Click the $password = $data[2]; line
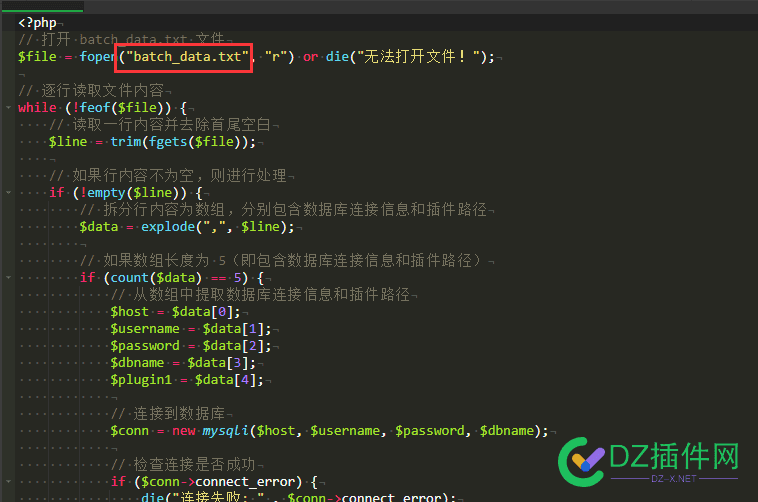The image size is (758, 502). point(191,345)
